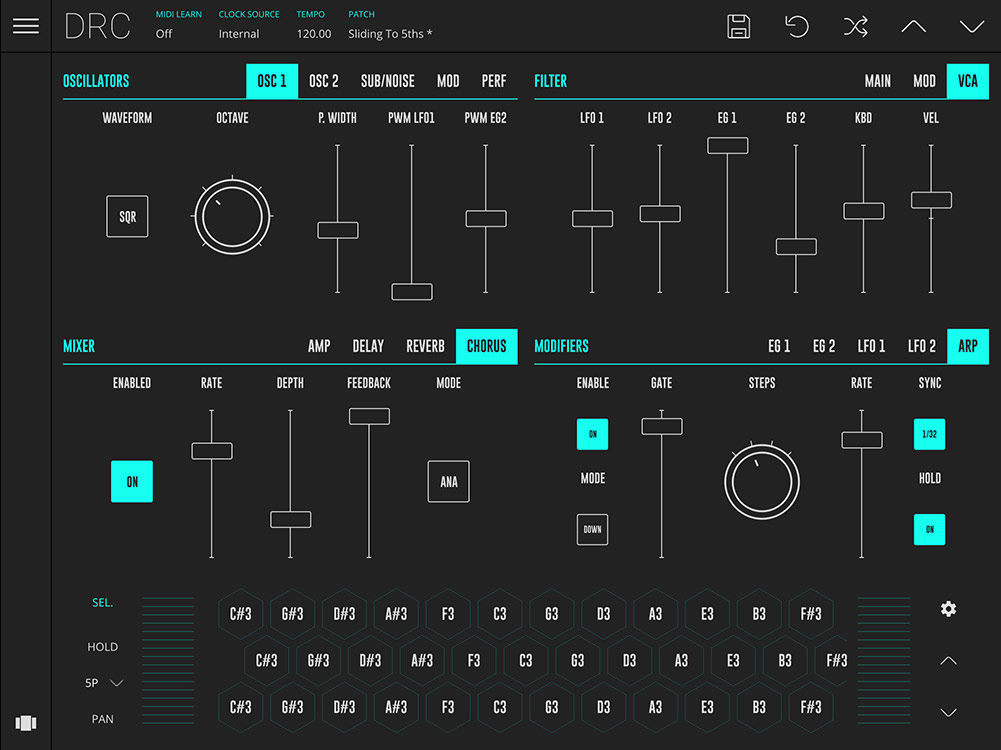This screenshot has height=750, width=1001.
Task: Click the chorus Depth slider handle
Action: 290,519
